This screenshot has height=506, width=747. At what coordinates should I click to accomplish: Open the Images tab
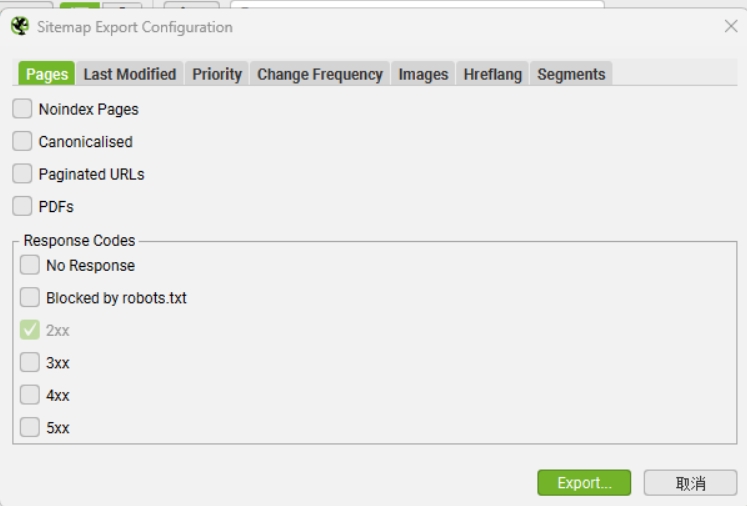[423, 73]
